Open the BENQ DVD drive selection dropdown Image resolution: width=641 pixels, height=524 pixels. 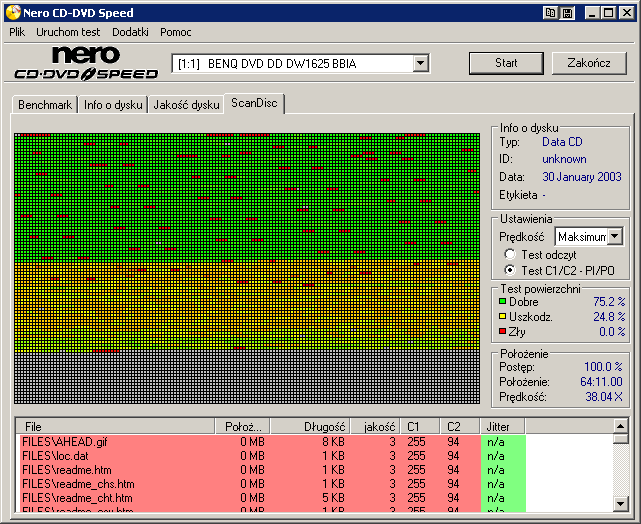[x=421, y=63]
